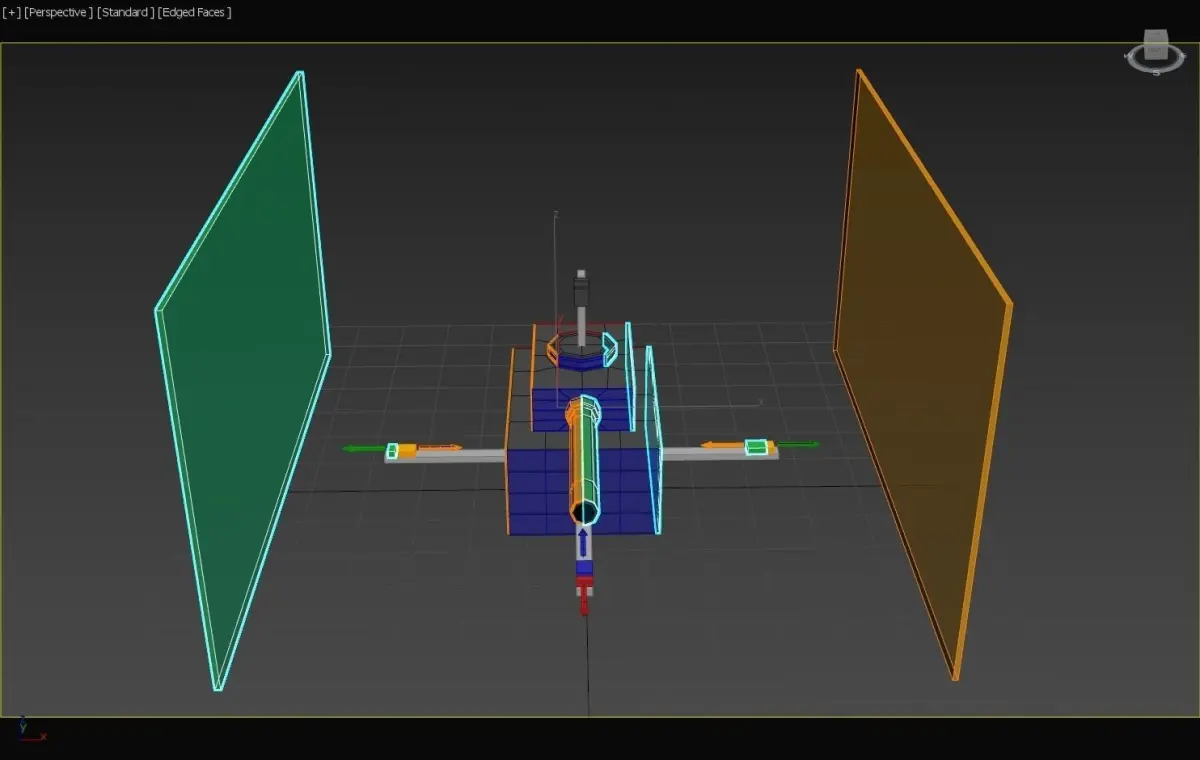Click the S compass letter on ViewCube ring
Viewport: 1200px width, 760px height.
[x=1157, y=72]
